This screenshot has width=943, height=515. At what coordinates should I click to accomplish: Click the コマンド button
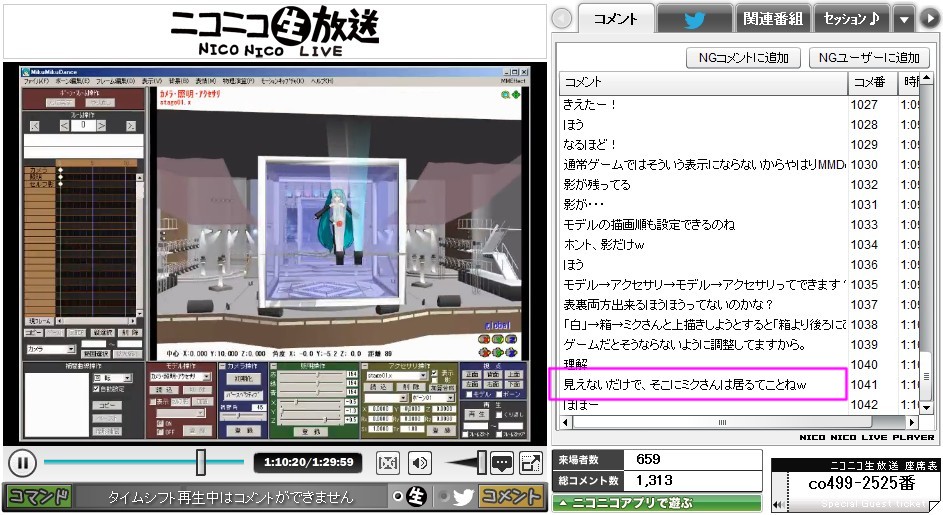[x=39, y=497]
